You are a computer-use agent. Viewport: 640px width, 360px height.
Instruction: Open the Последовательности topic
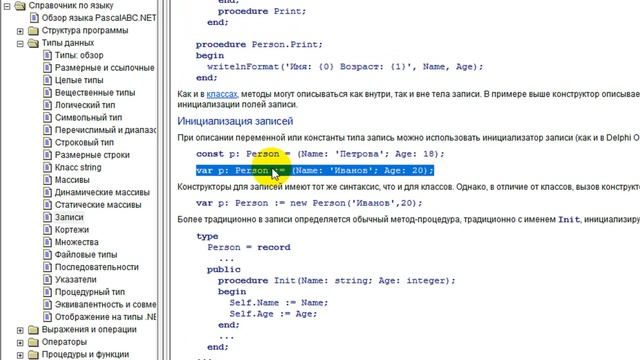point(97,267)
